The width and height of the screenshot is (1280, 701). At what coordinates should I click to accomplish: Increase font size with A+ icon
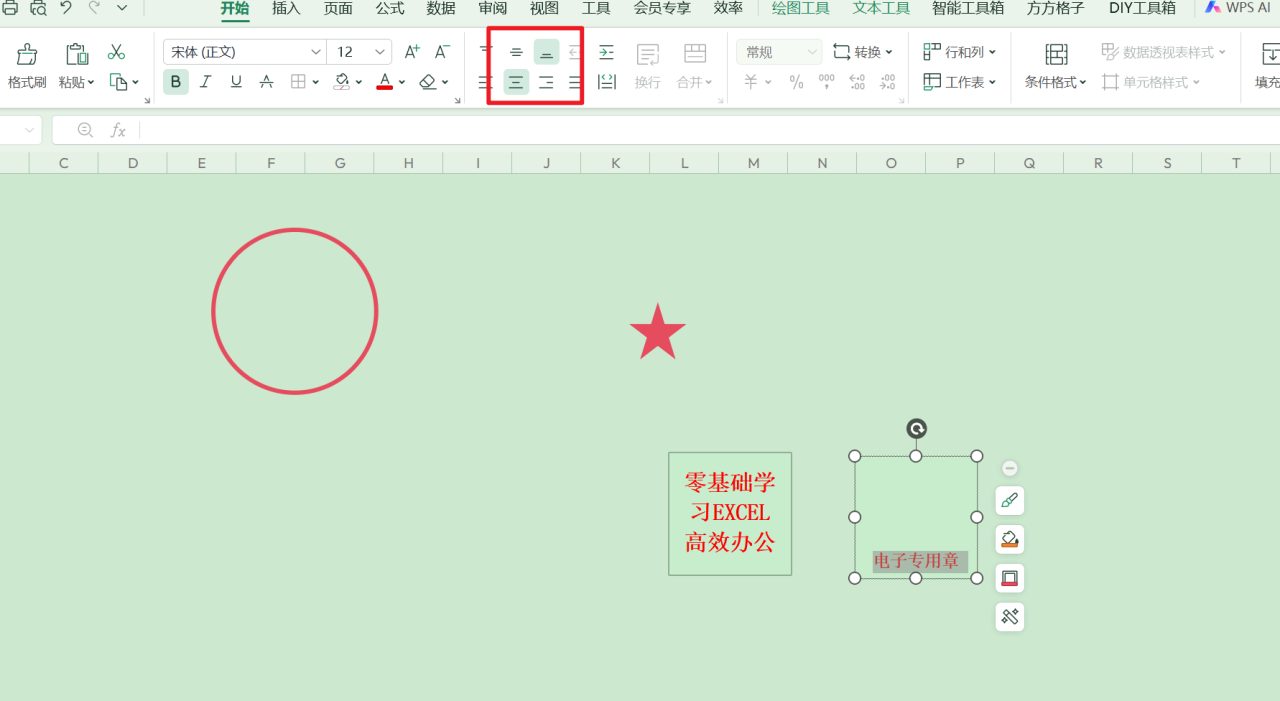412,52
